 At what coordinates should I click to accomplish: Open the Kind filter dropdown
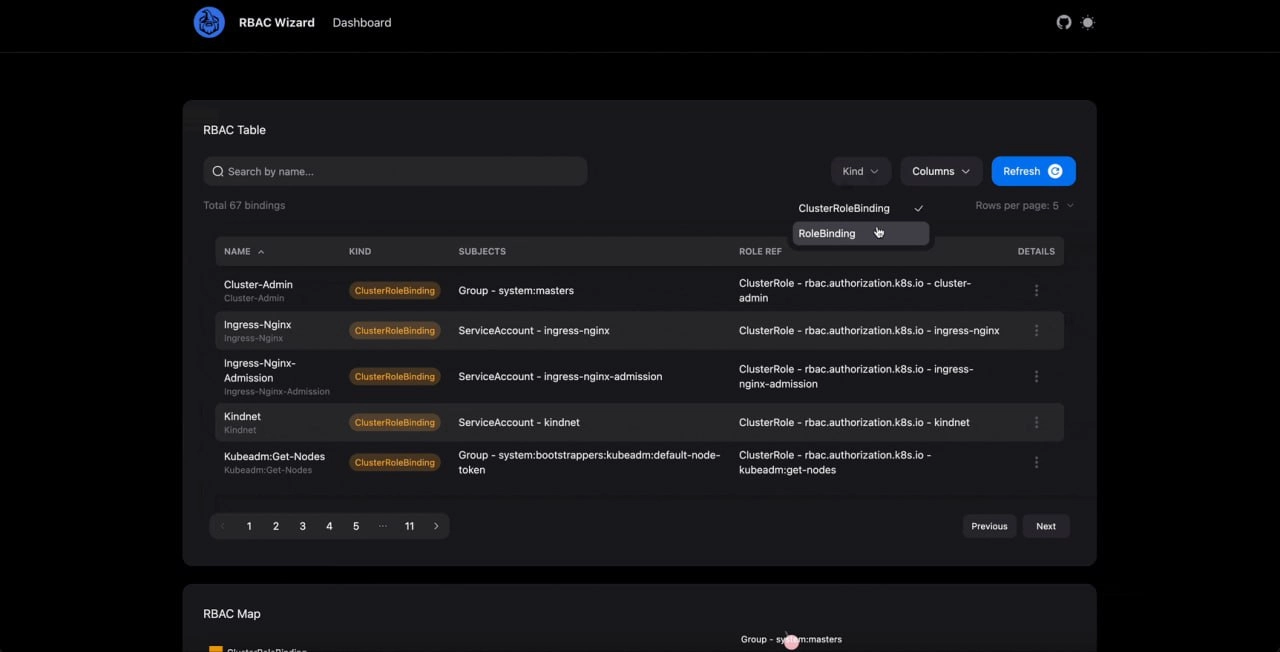pos(861,171)
